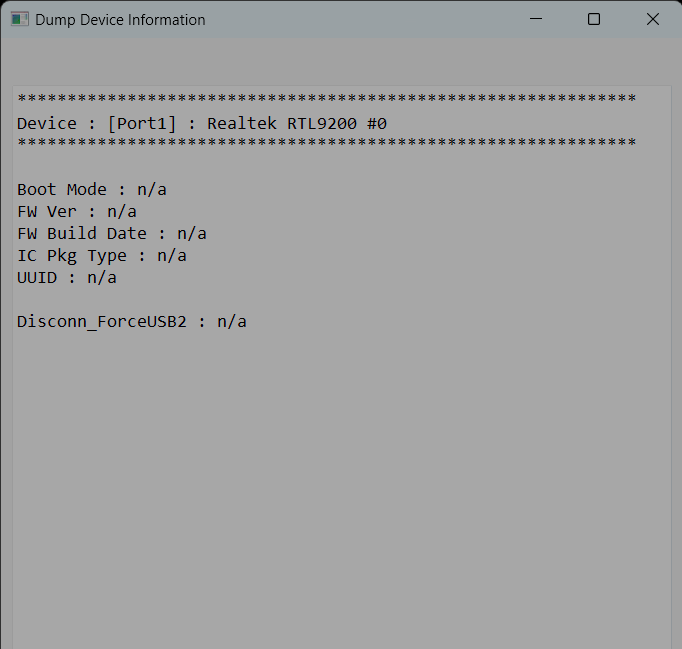Click the 'Disconn_ForceUSB2 : n/a' line
Viewport: 682px width, 649px height.
[x=132, y=322]
